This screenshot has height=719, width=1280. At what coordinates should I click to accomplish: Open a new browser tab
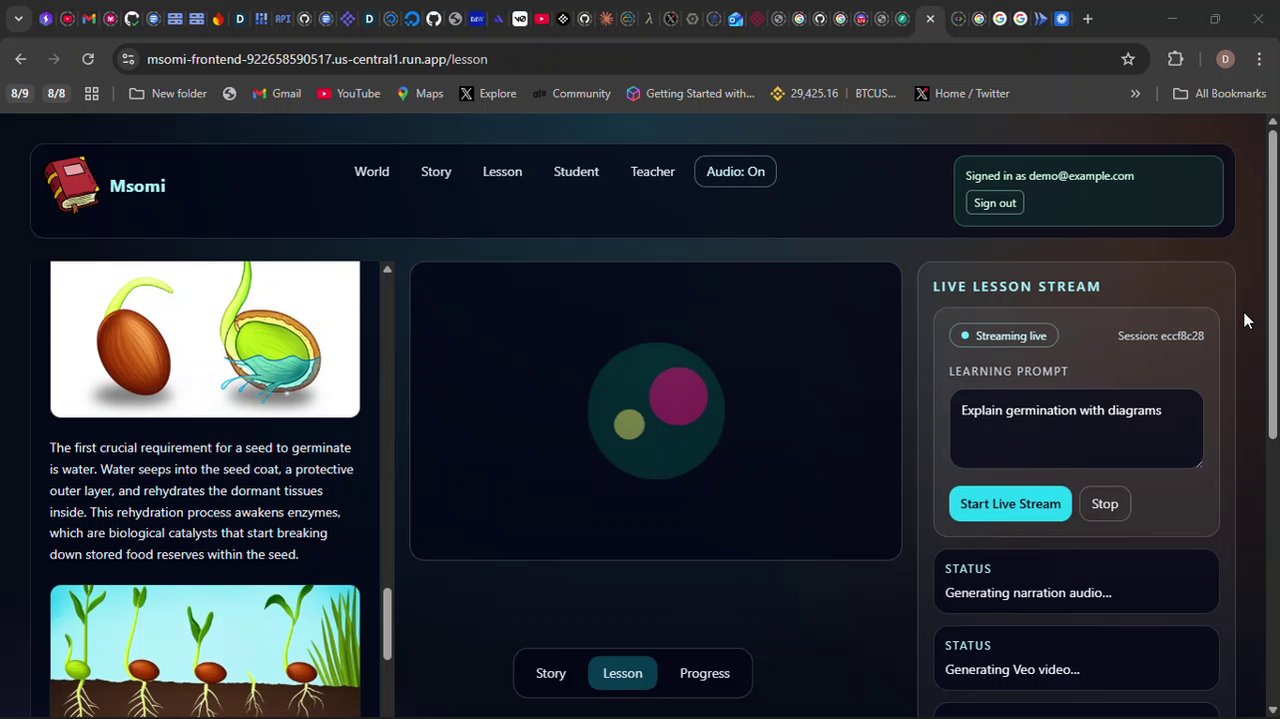(x=1087, y=19)
